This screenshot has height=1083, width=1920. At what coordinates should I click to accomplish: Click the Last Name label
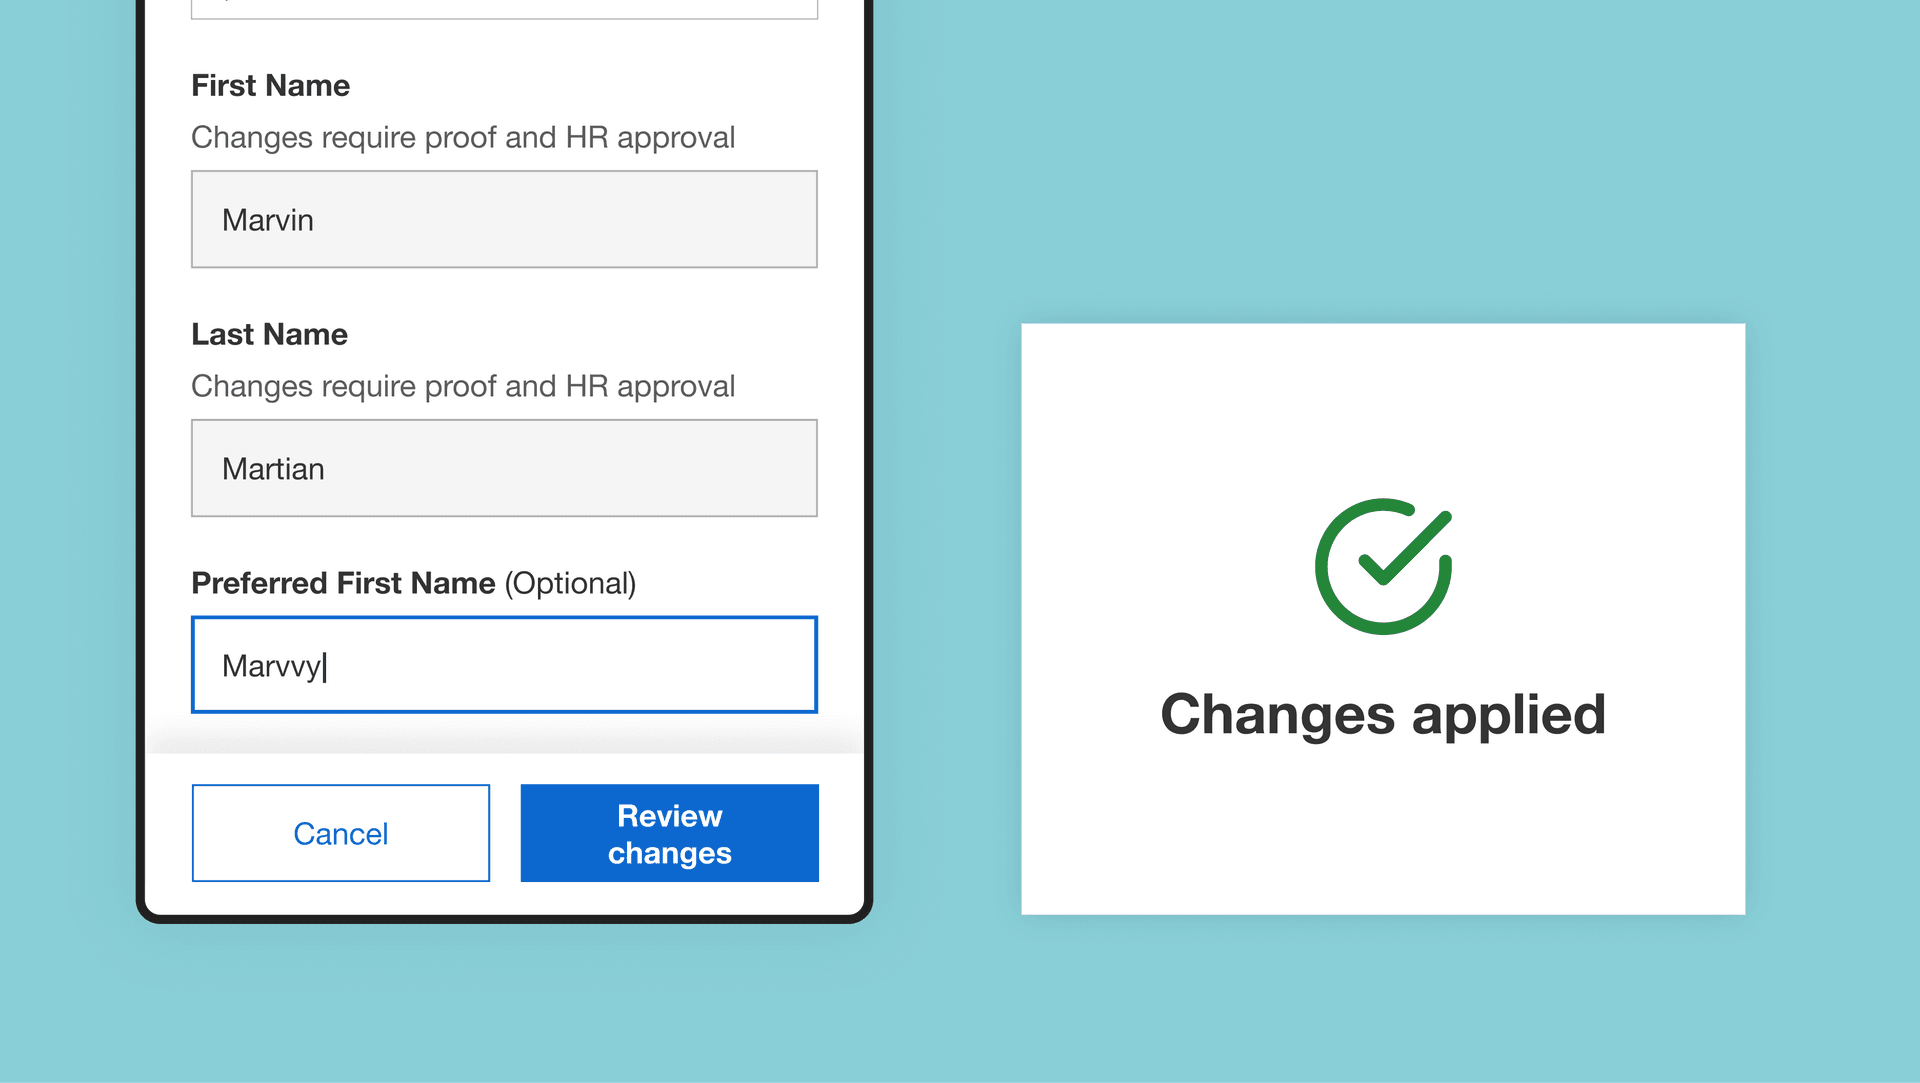269,334
